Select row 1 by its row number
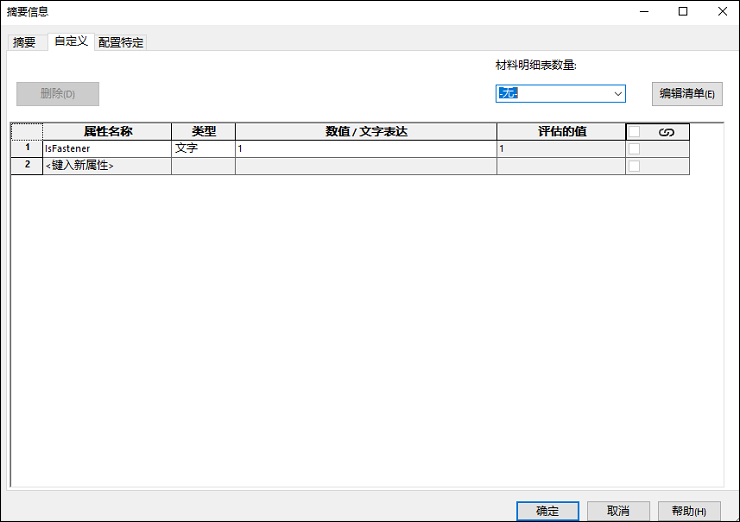The height and width of the screenshot is (522, 740). pos(27,149)
